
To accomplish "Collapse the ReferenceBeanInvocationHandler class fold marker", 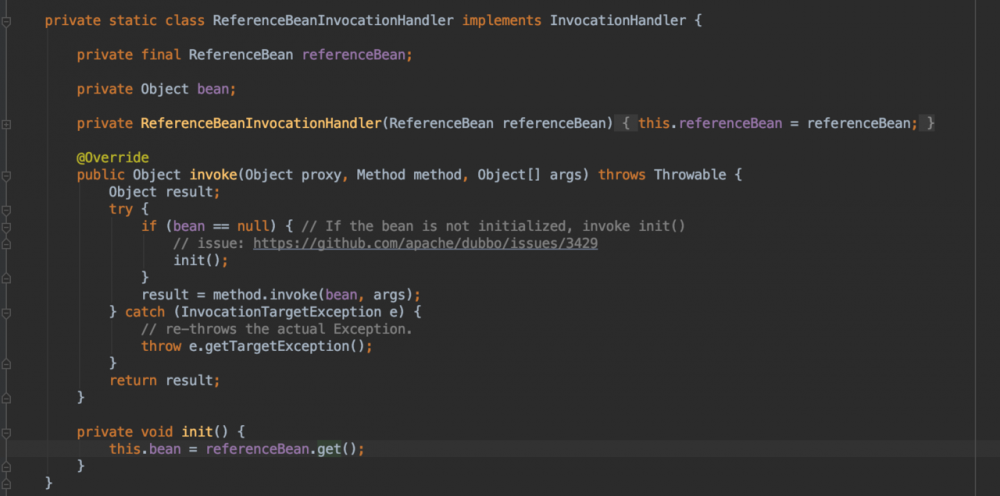I will click(6, 21).
